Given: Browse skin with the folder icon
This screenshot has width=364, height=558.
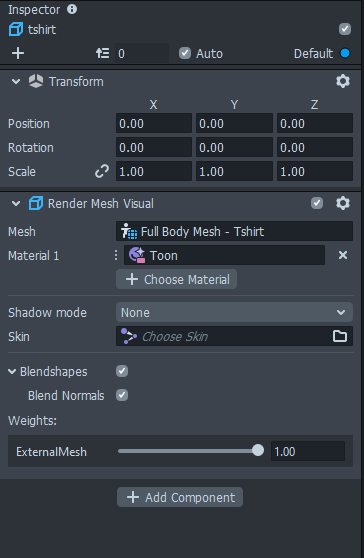Looking at the screenshot, I should [x=340, y=336].
